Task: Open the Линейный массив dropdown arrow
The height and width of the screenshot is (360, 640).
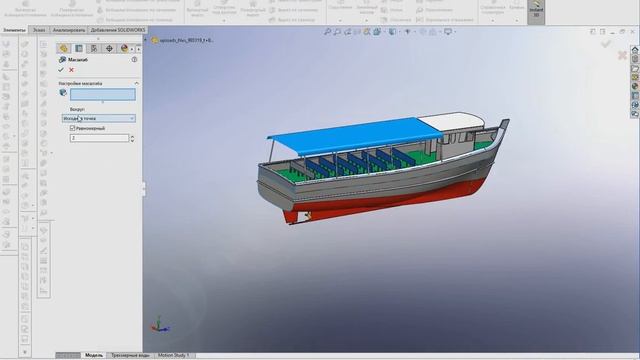Action: tap(366, 20)
